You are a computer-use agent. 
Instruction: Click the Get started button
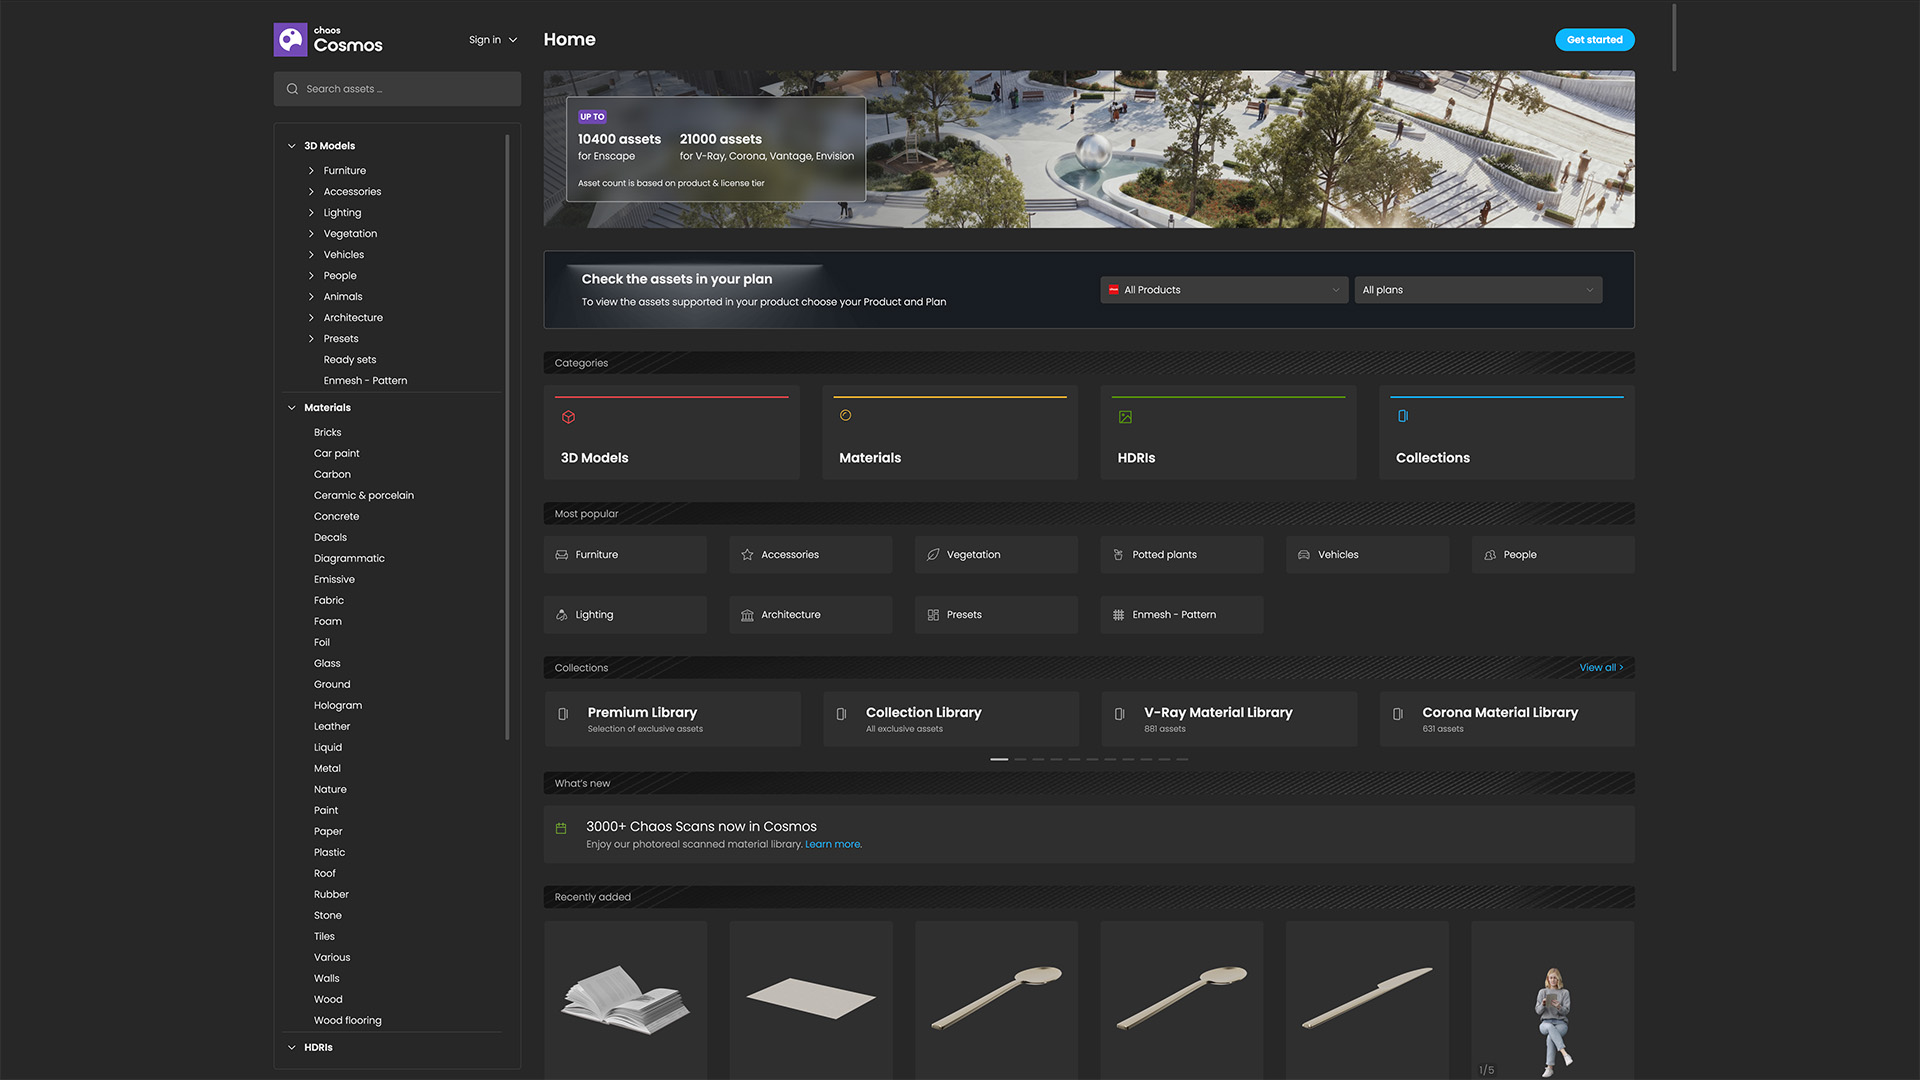[x=1594, y=39]
